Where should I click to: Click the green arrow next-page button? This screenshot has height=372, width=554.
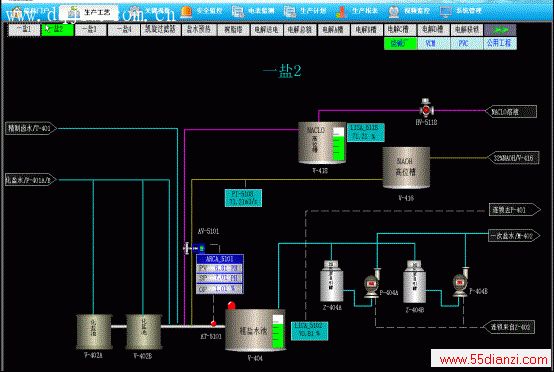pyautogui.click(x=500, y=30)
